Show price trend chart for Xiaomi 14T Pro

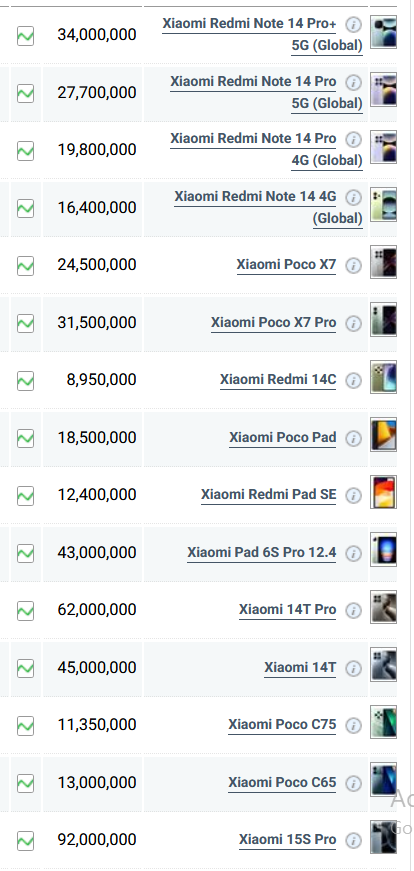(25, 610)
